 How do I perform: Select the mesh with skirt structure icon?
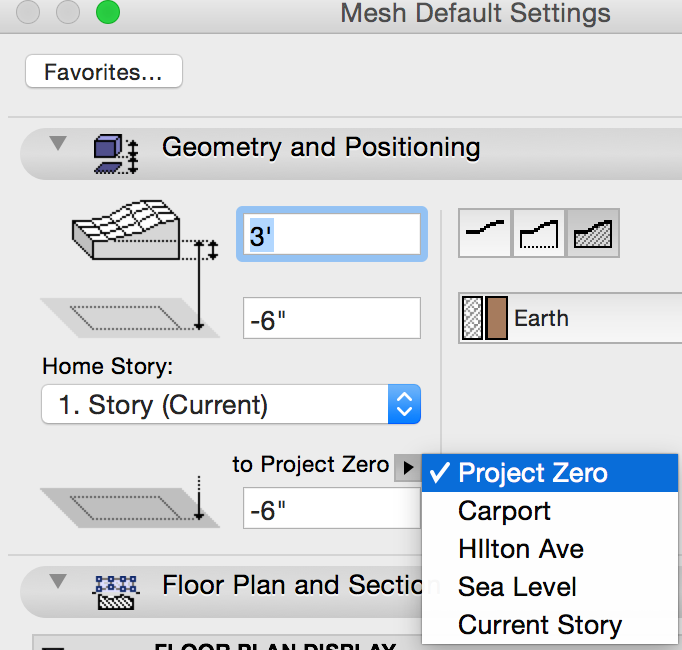tap(540, 234)
